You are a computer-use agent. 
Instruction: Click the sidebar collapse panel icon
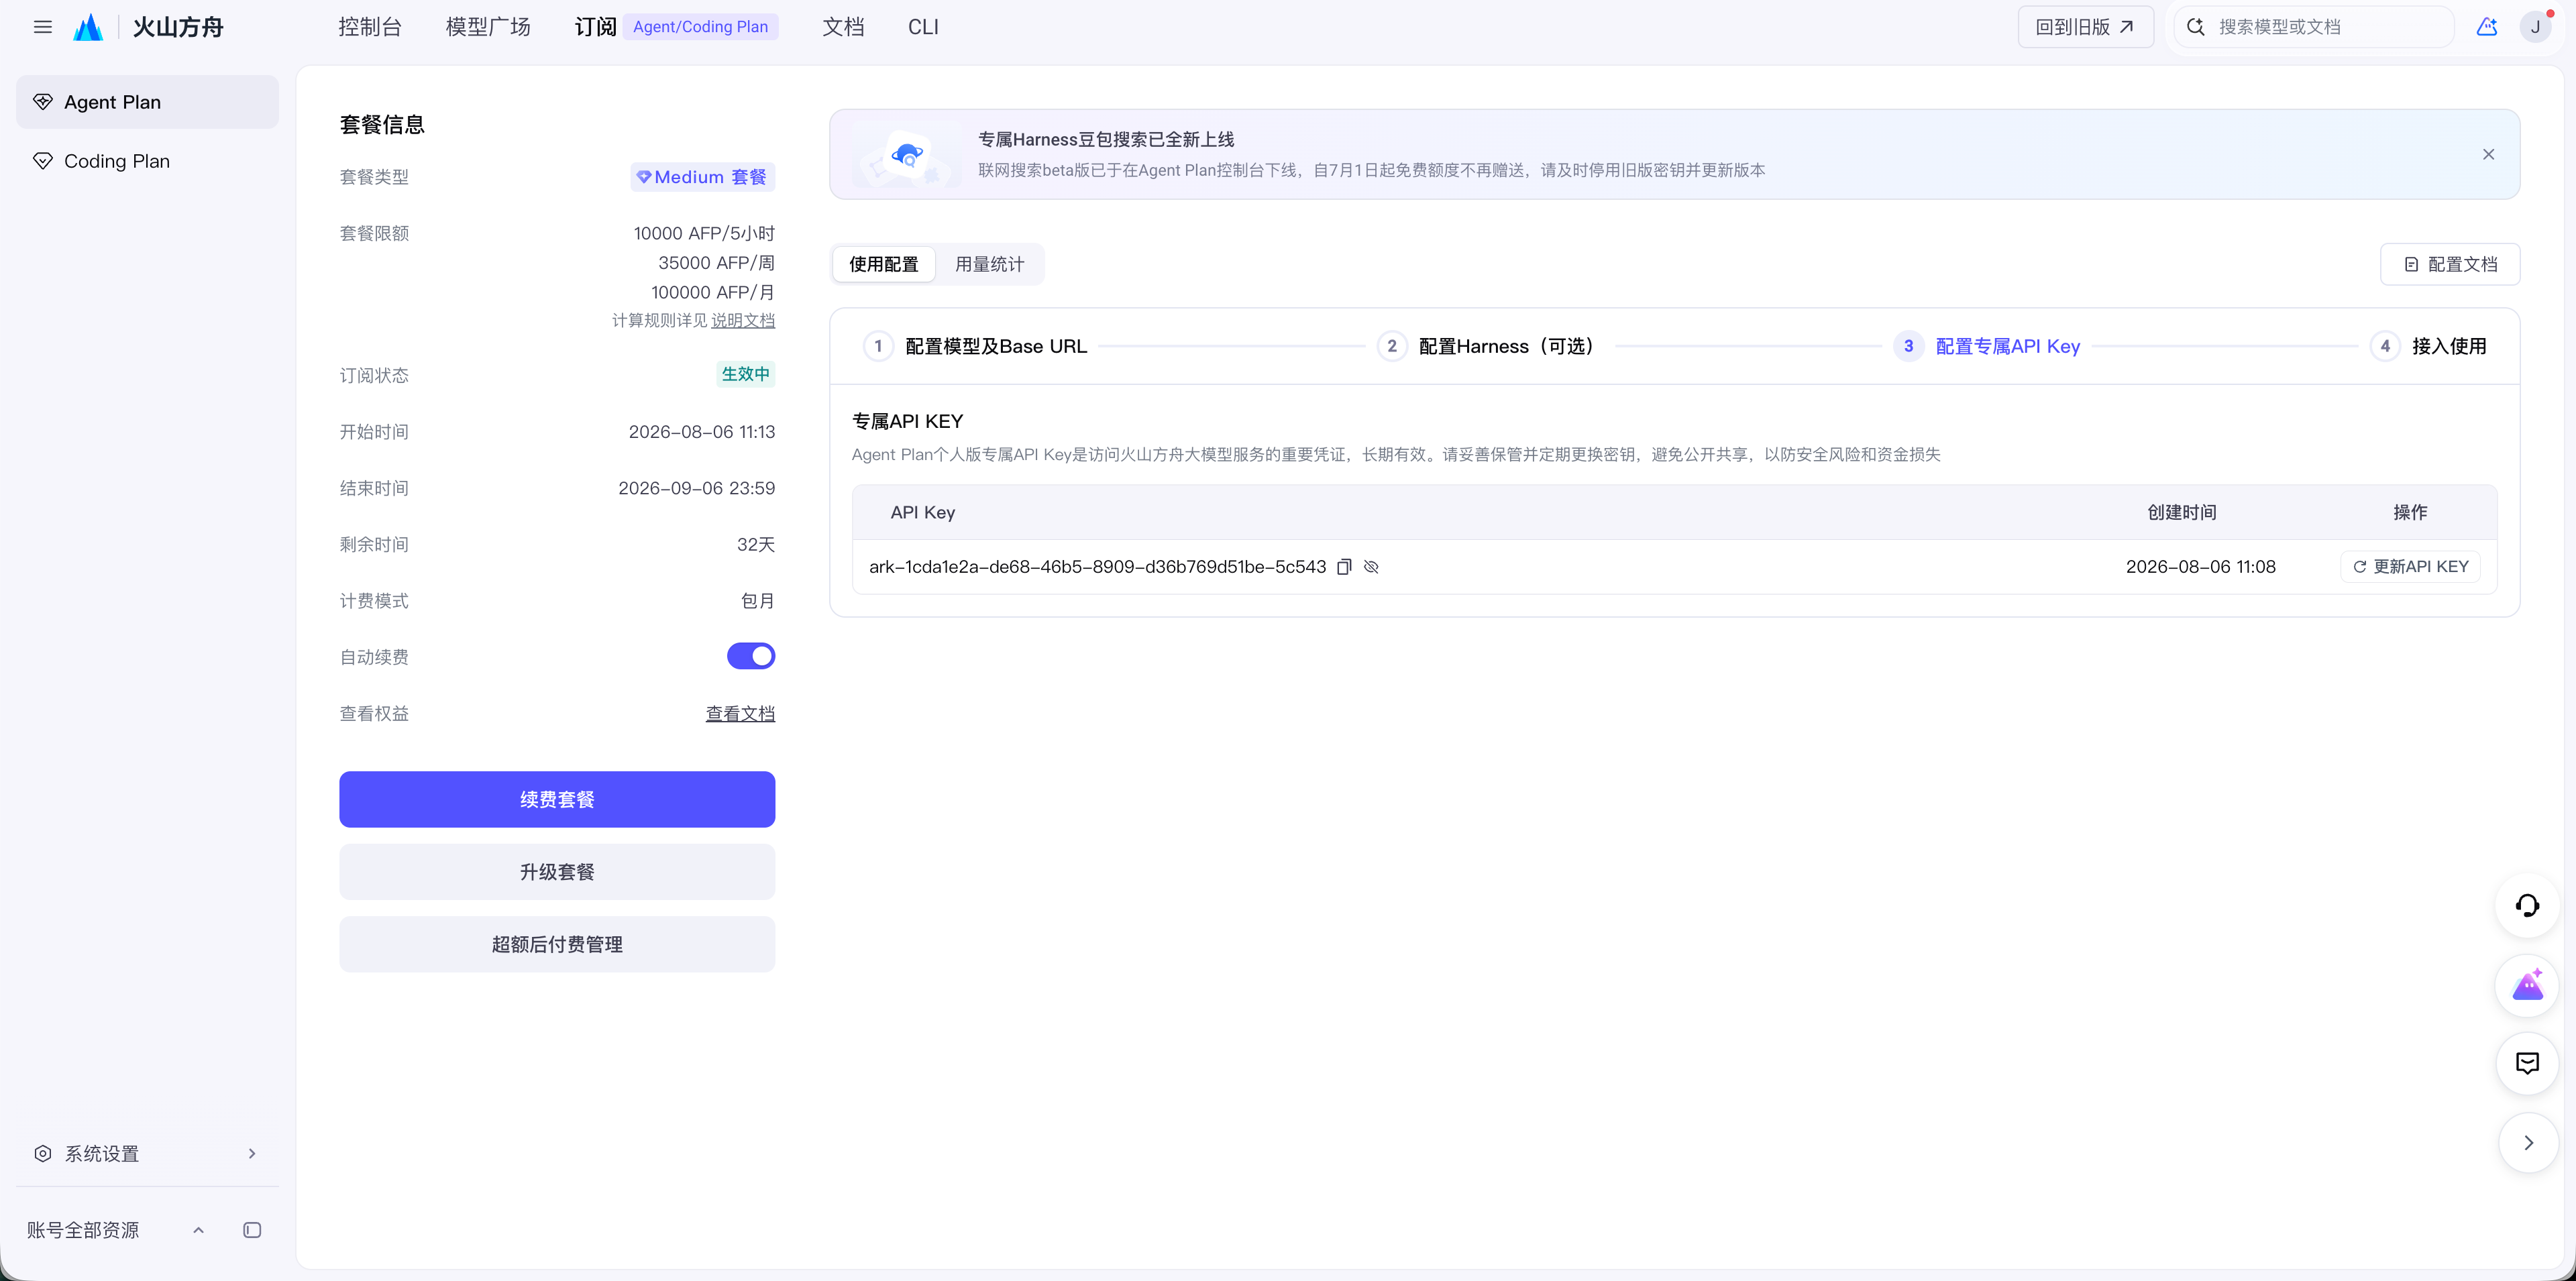click(x=252, y=1230)
